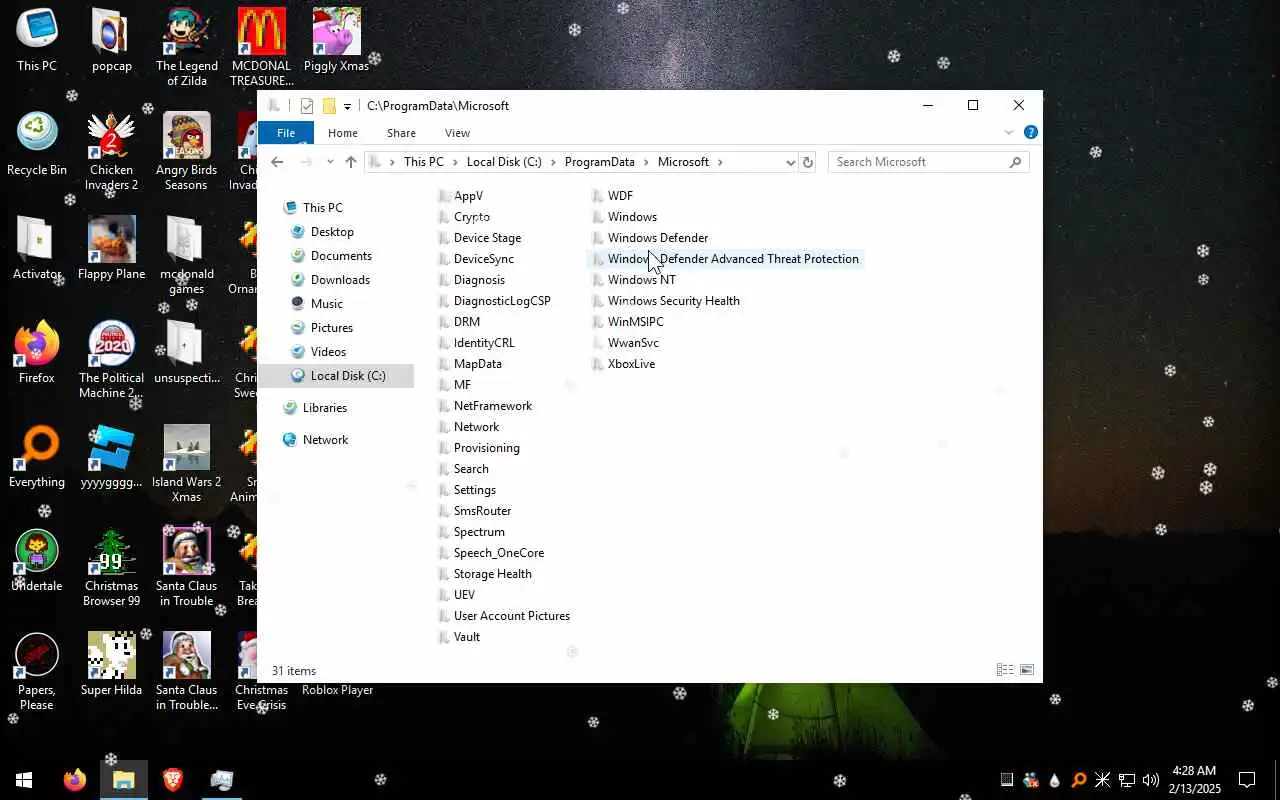Click ProgramData in the address breadcrumb

coord(599,162)
